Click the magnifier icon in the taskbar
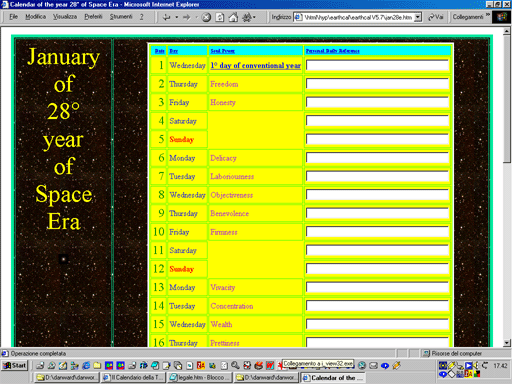Viewport: 512px width, 384px height. (x=235, y=366)
